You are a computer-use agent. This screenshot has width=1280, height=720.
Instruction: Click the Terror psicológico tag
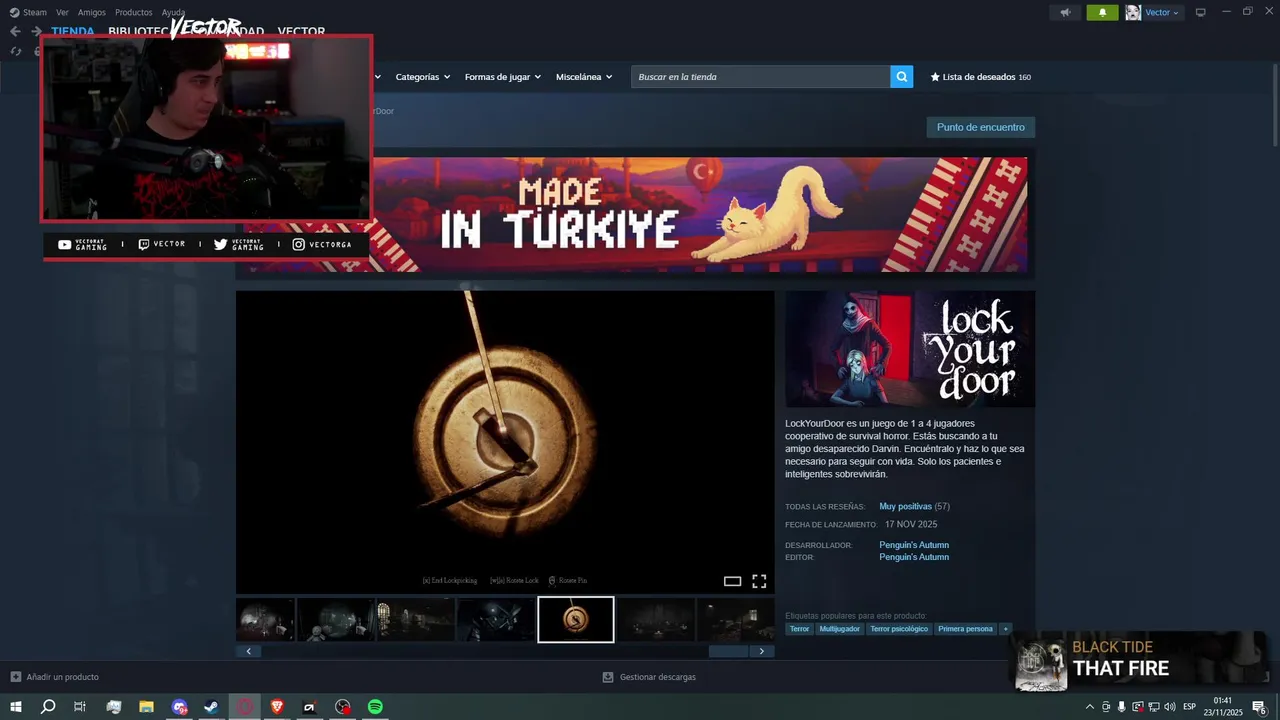(x=899, y=629)
